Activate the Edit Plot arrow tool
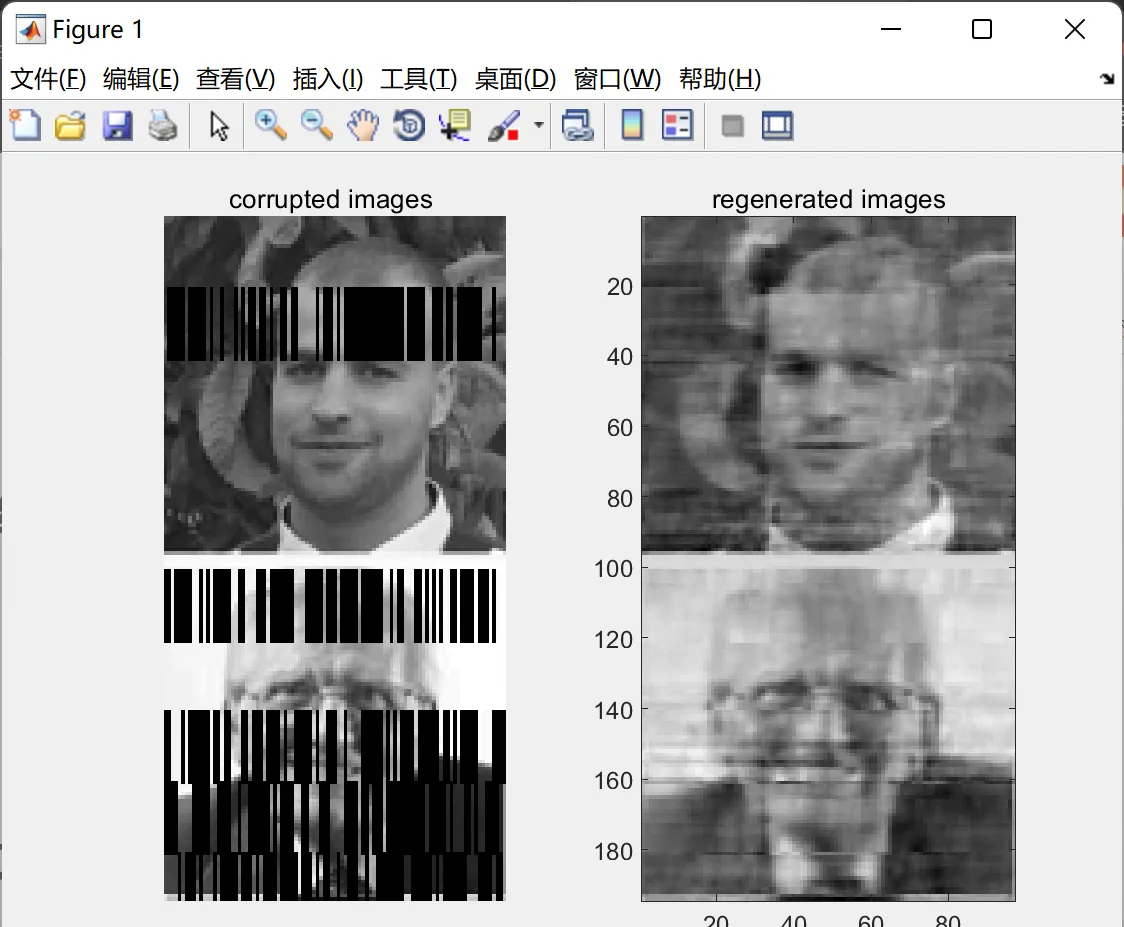The height and width of the screenshot is (927, 1124). [219, 125]
